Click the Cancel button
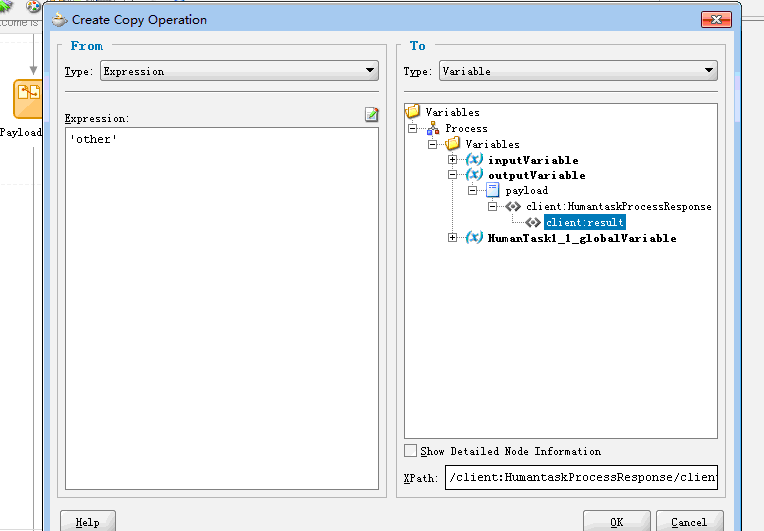Viewport: 764px width, 531px height. [689, 521]
